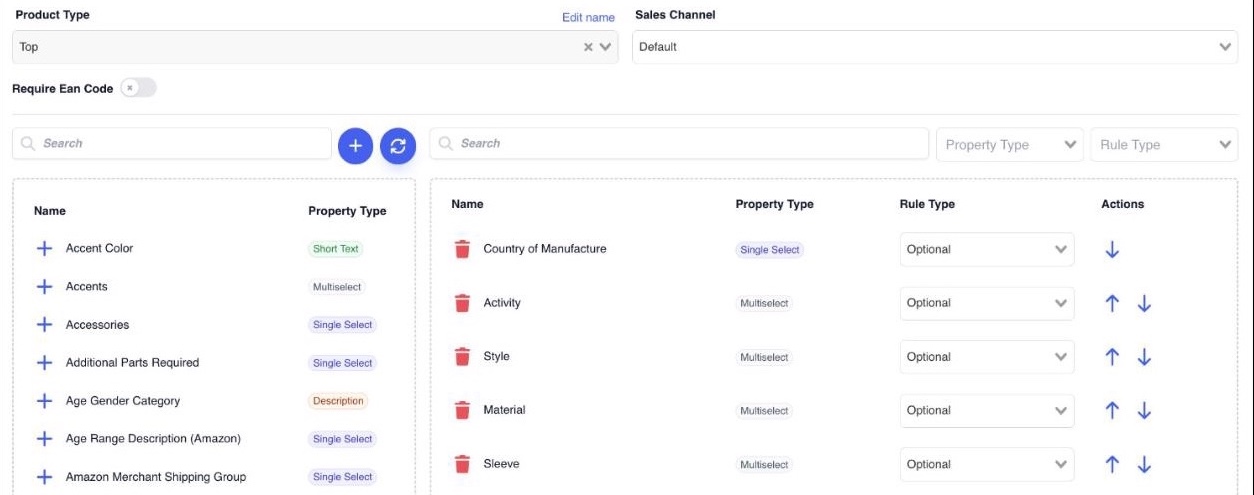The height and width of the screenshot is (495, 1254).
Task: Click the blue plus add property button
Action: click(x=355, y=146)
